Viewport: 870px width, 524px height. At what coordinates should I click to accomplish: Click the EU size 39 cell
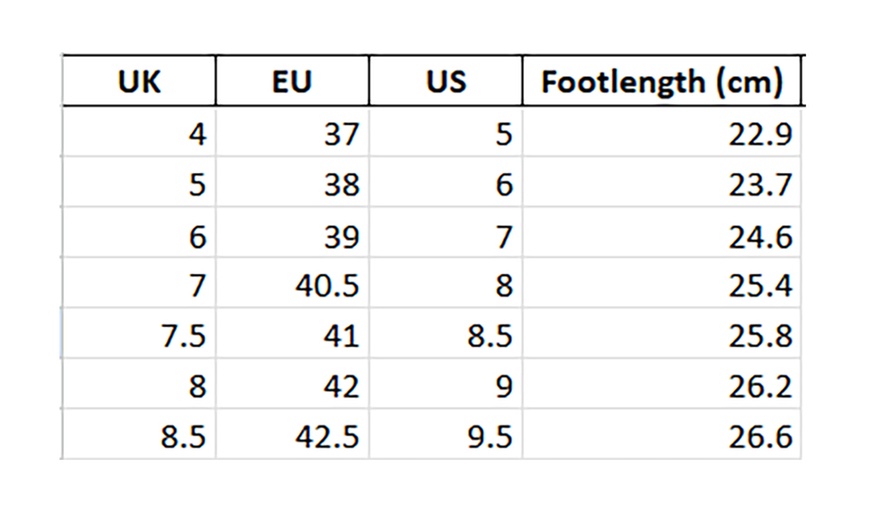pyautogui.click(x=292, y=236)
